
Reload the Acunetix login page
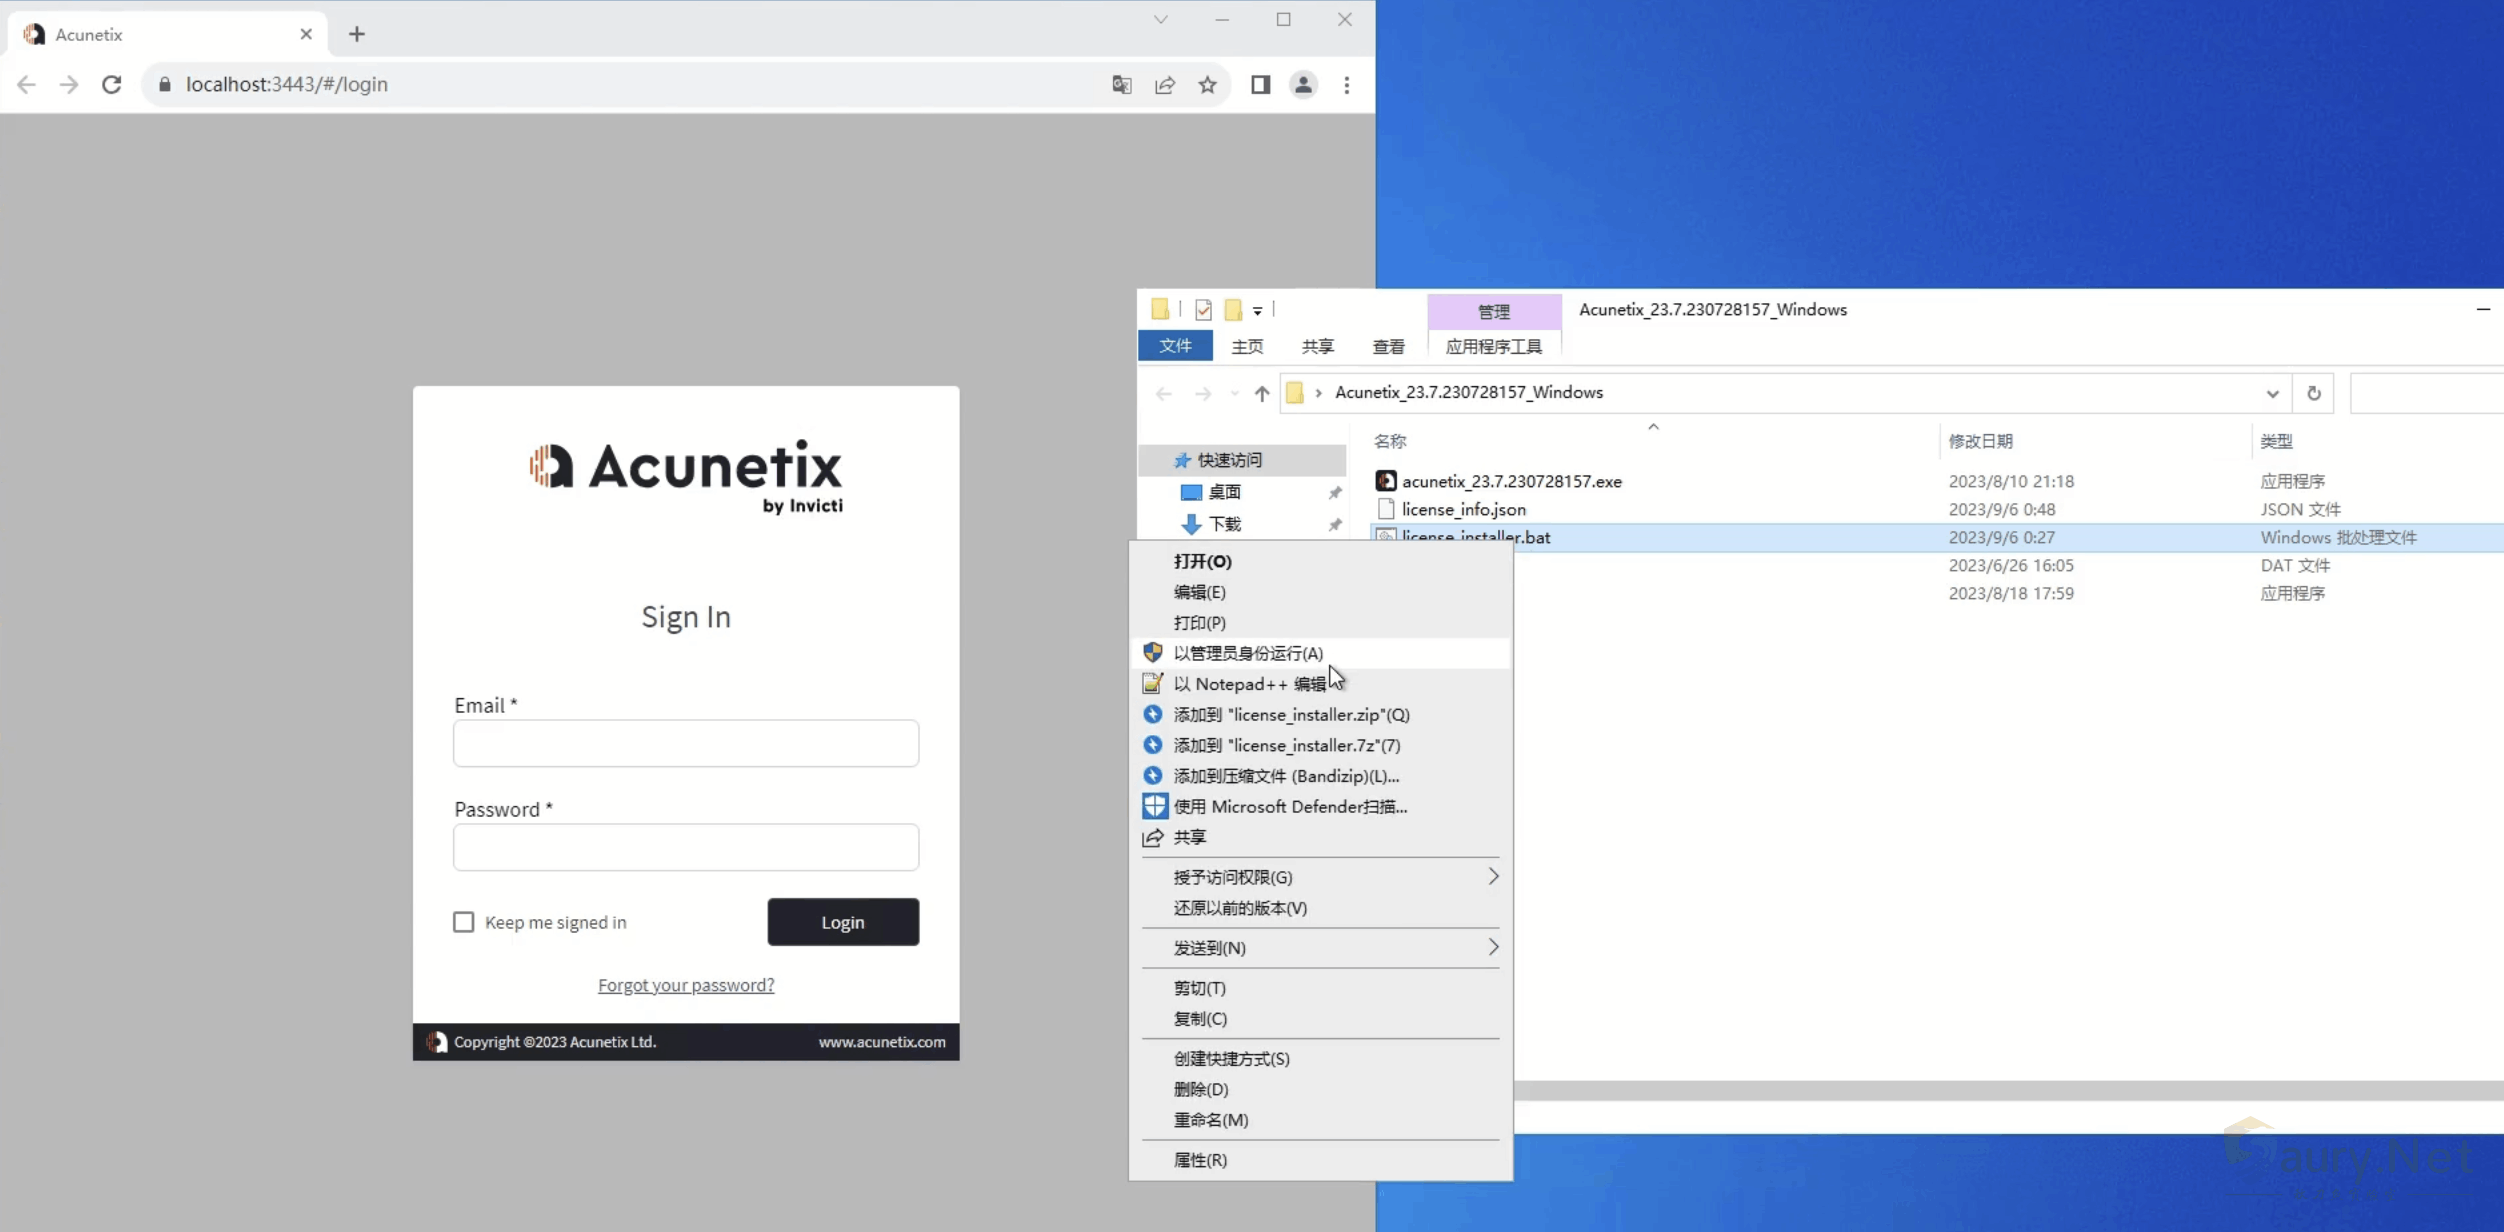pos(112,85)
